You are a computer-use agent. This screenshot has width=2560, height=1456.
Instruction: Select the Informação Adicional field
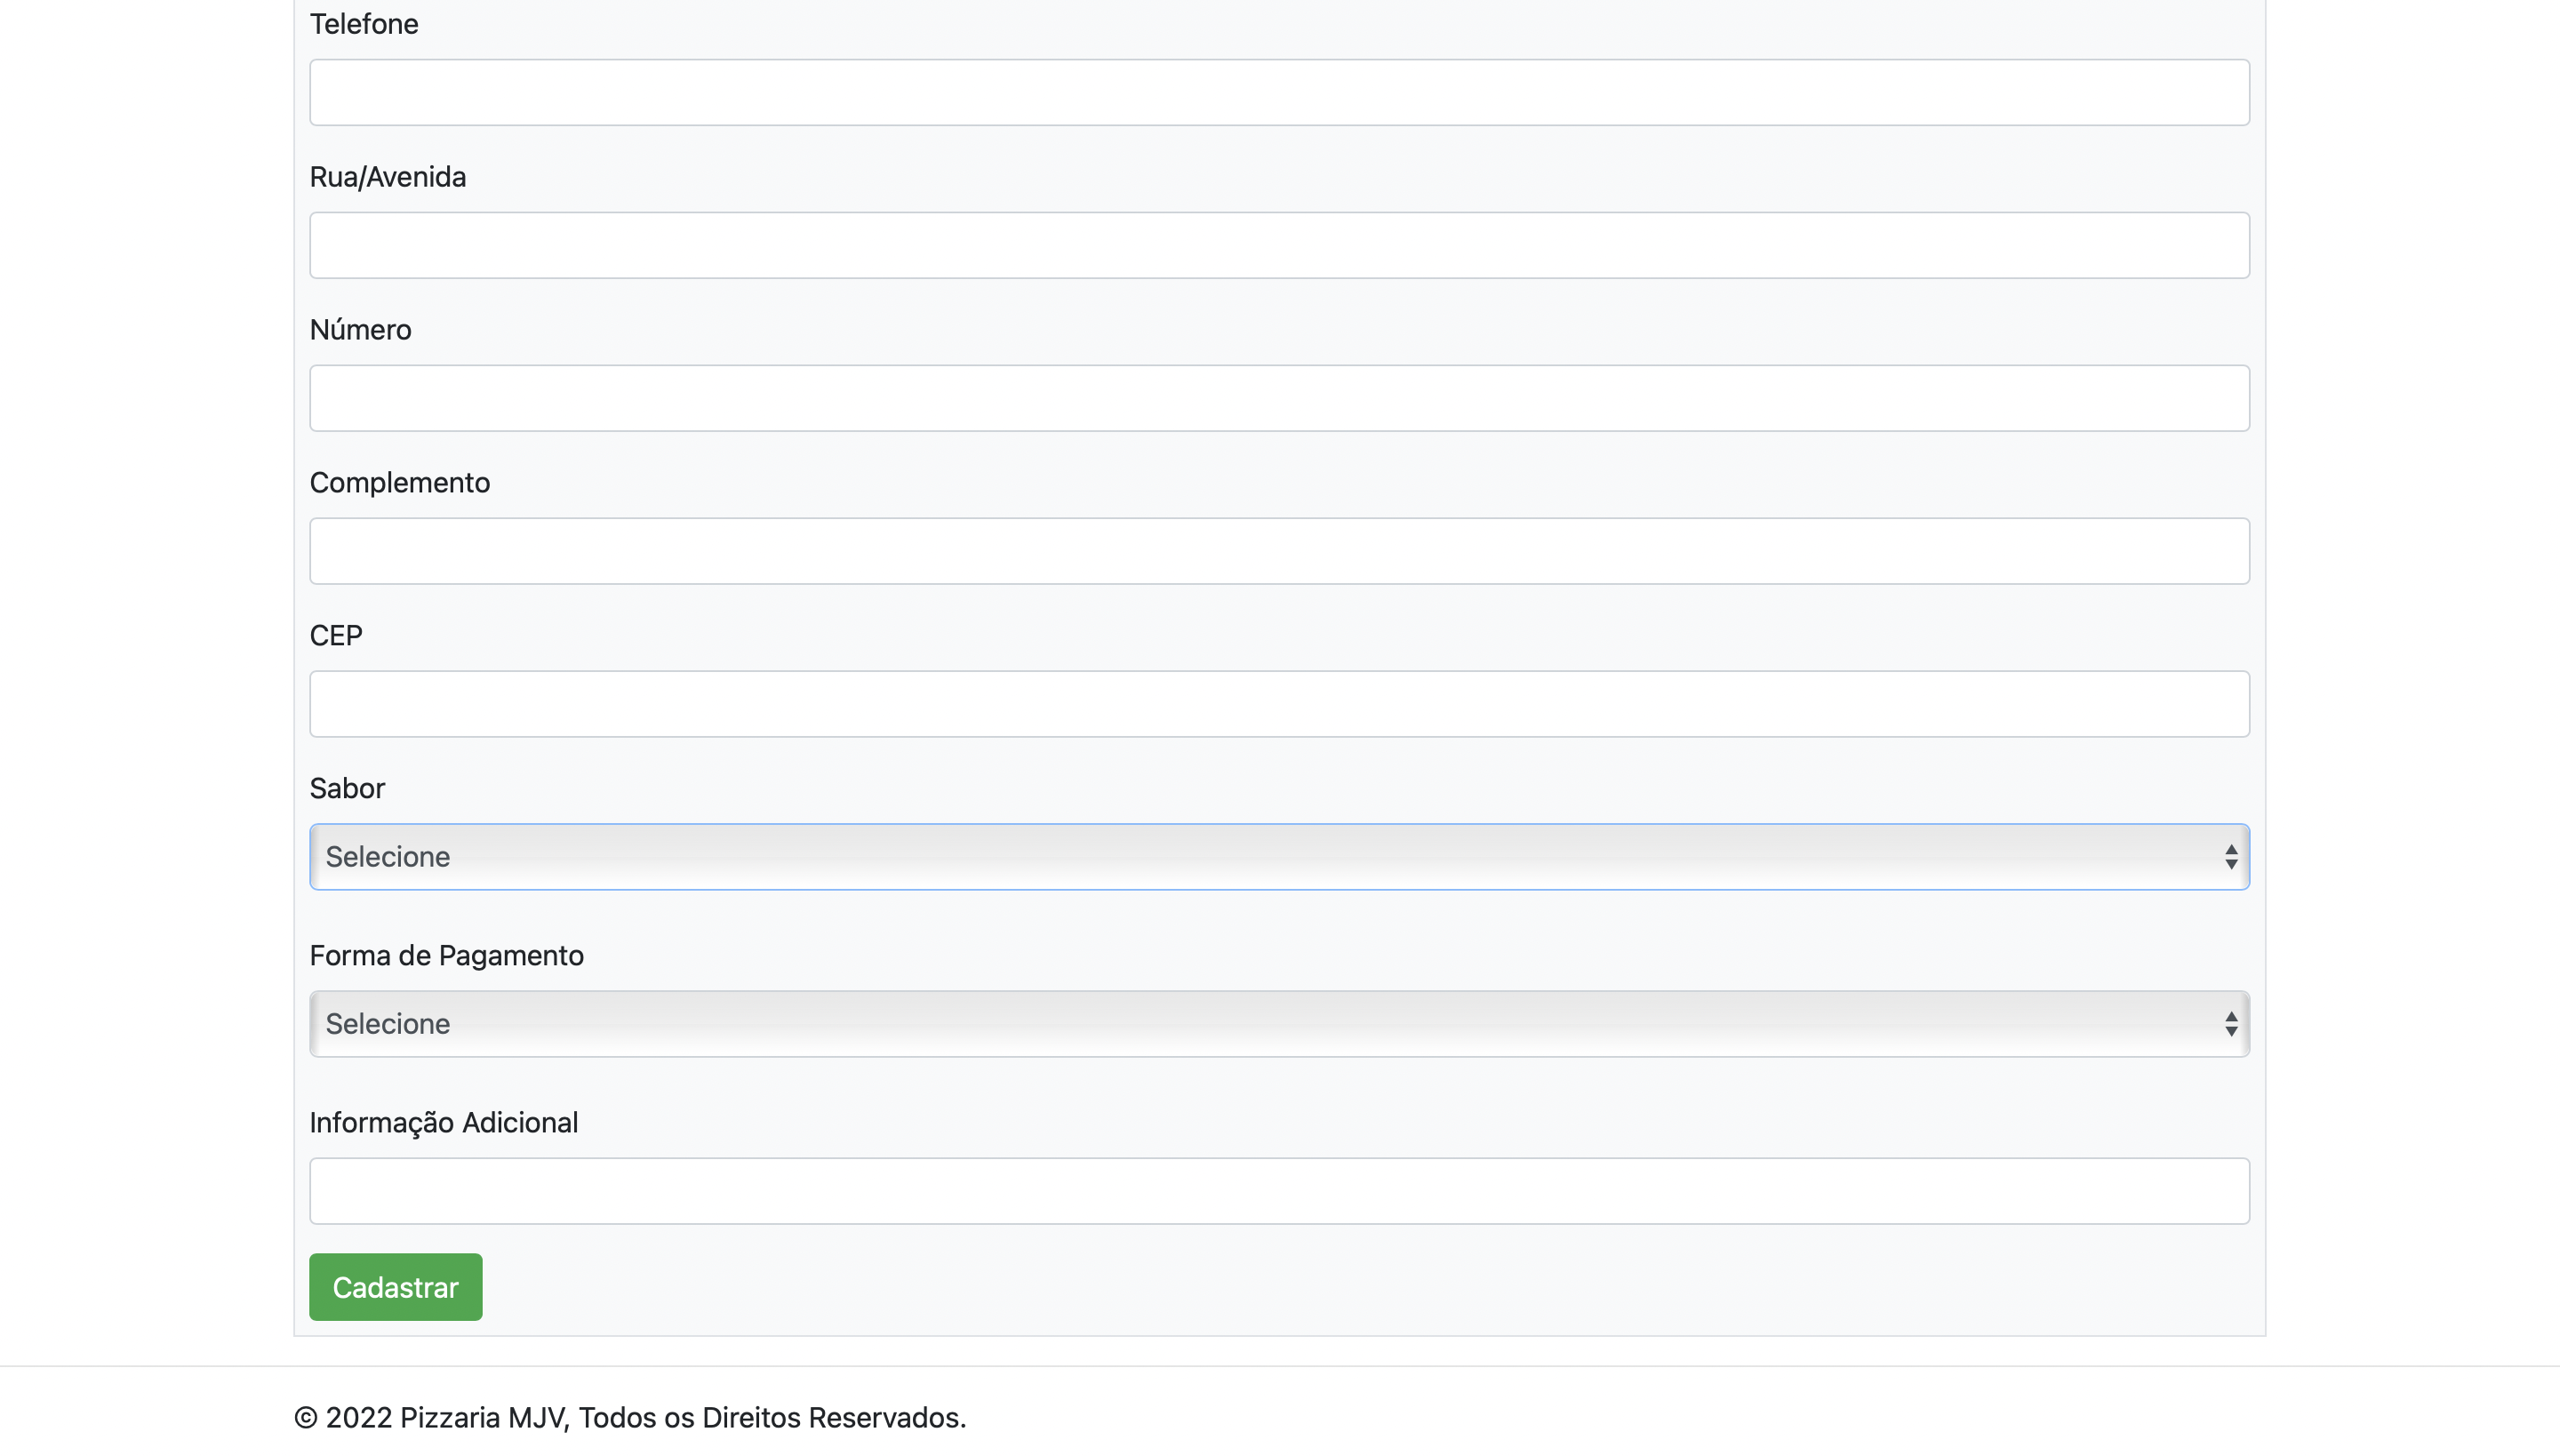pyautogui.click(x=1280, y=1191)
